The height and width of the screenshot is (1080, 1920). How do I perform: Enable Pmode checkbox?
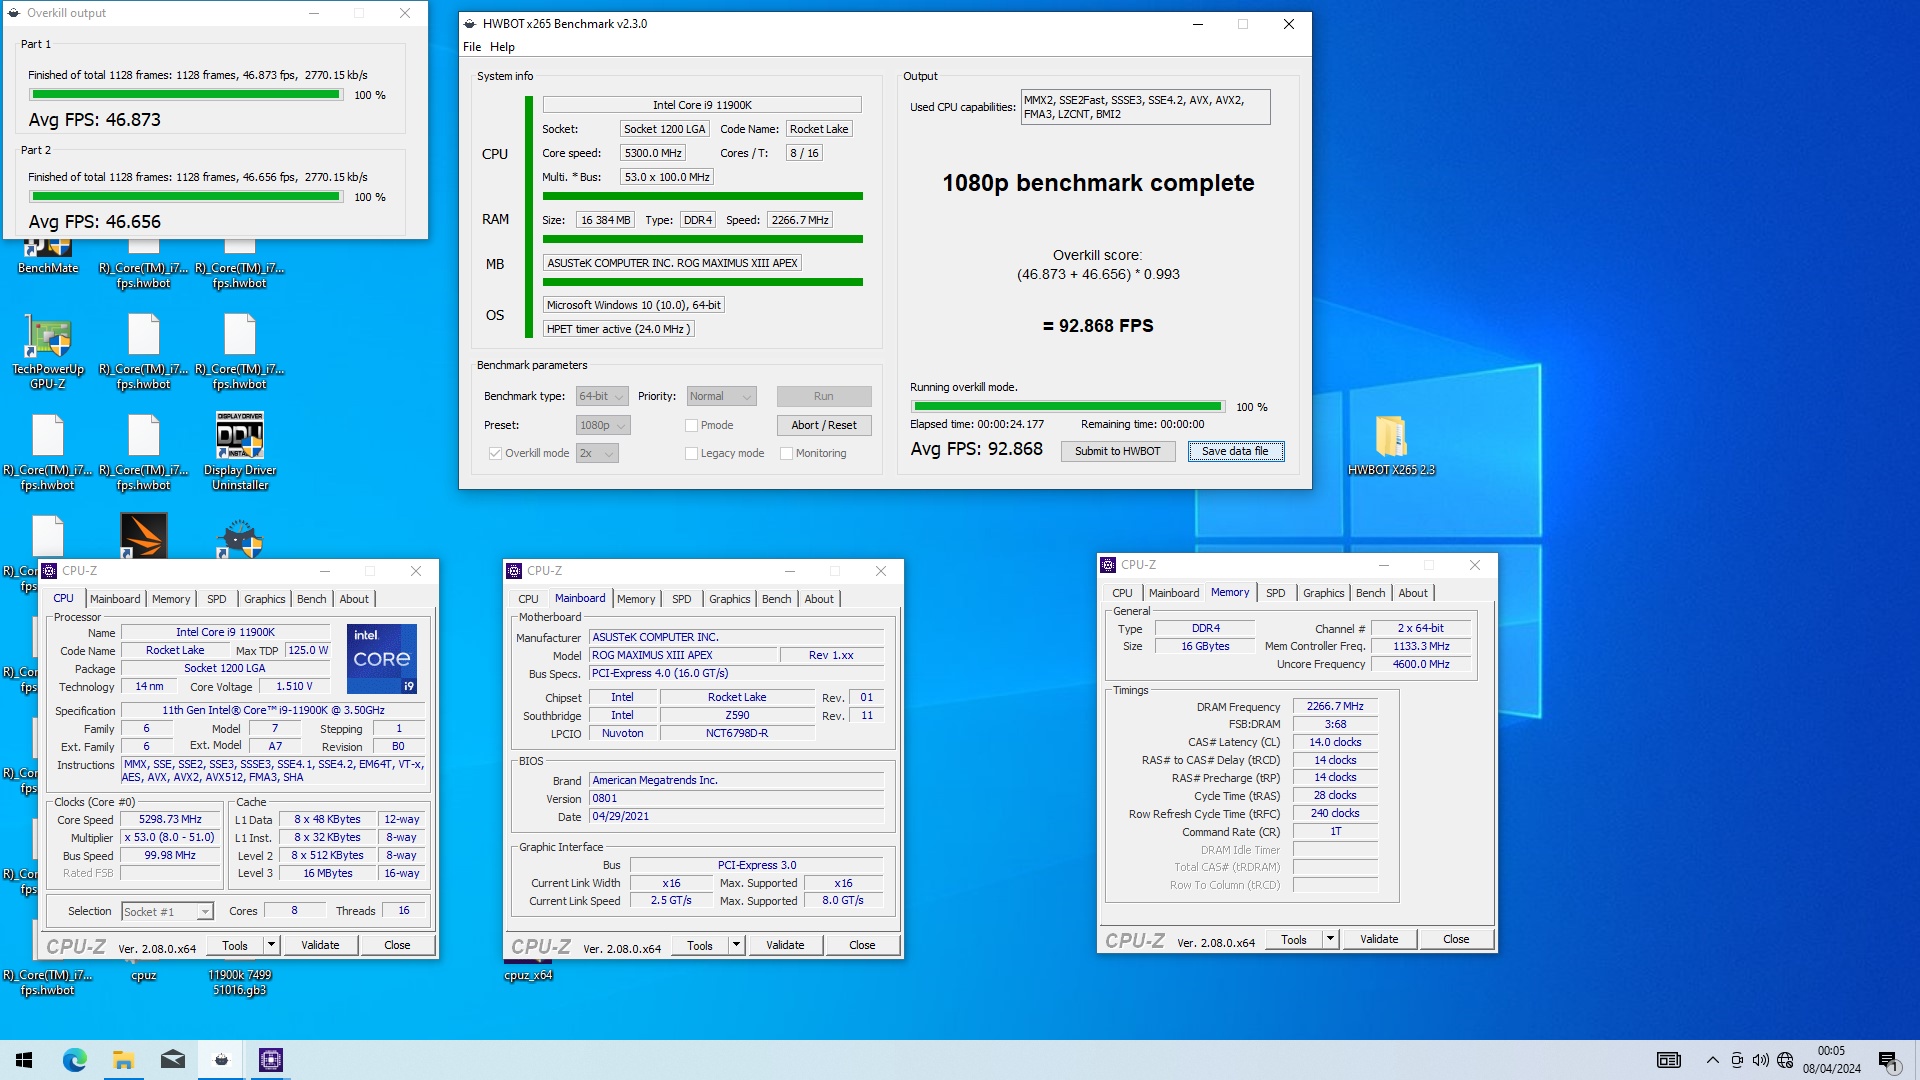(x=691, y=425)
